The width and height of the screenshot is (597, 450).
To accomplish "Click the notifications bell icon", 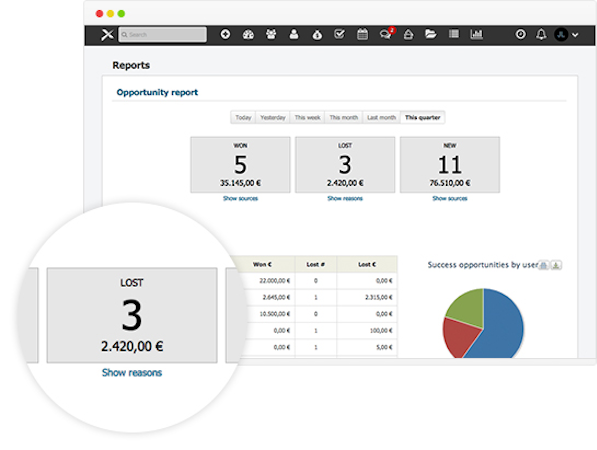I will pos(541,34).
